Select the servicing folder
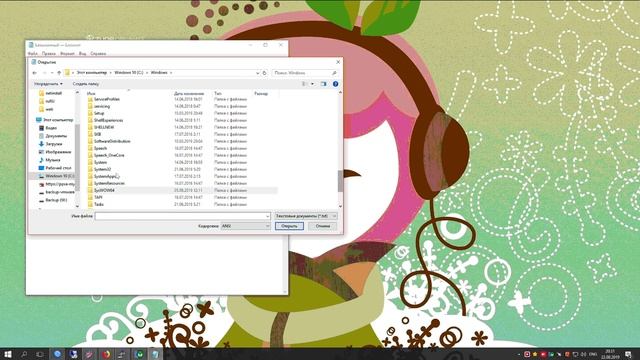 pos(102,106)
